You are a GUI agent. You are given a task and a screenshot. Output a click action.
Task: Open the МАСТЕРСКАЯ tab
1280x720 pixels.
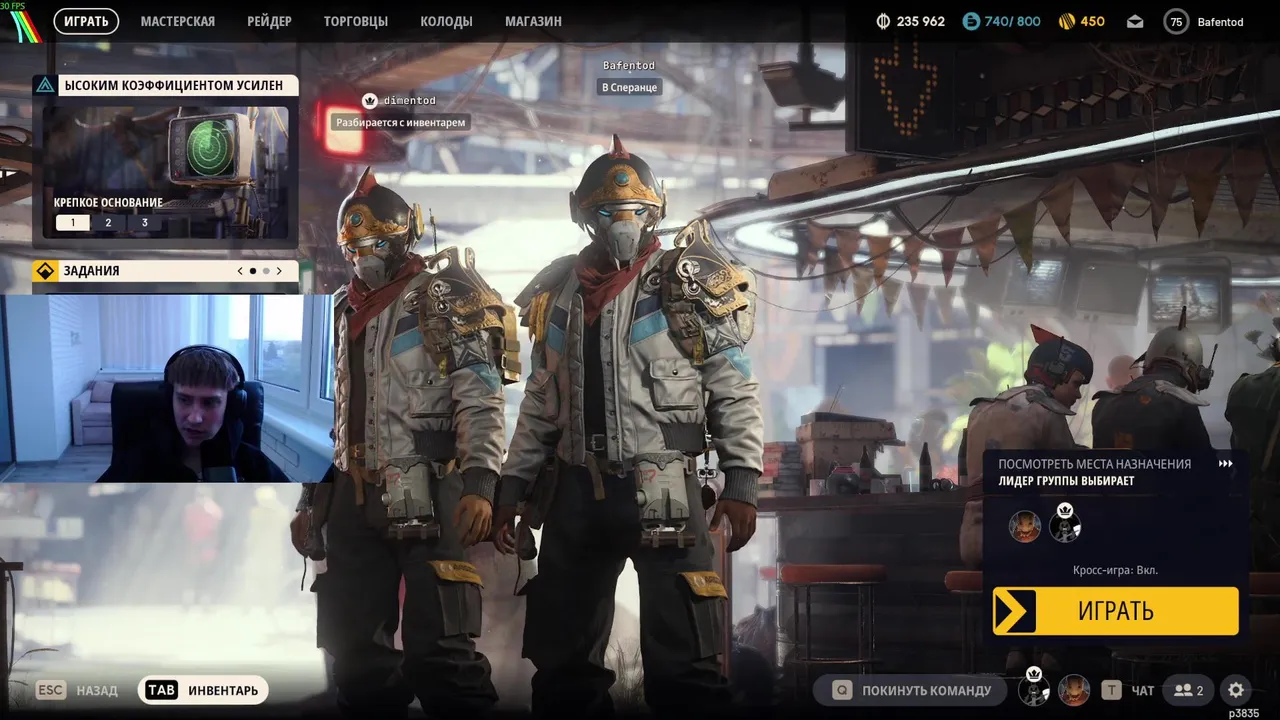[178, 21]
